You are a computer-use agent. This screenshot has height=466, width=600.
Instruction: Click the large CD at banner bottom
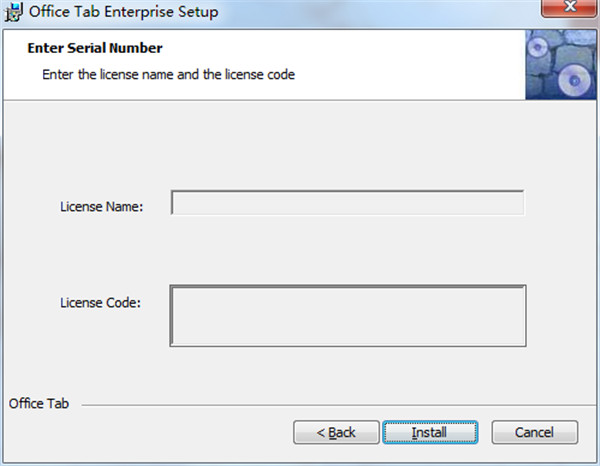pos(573,82)
